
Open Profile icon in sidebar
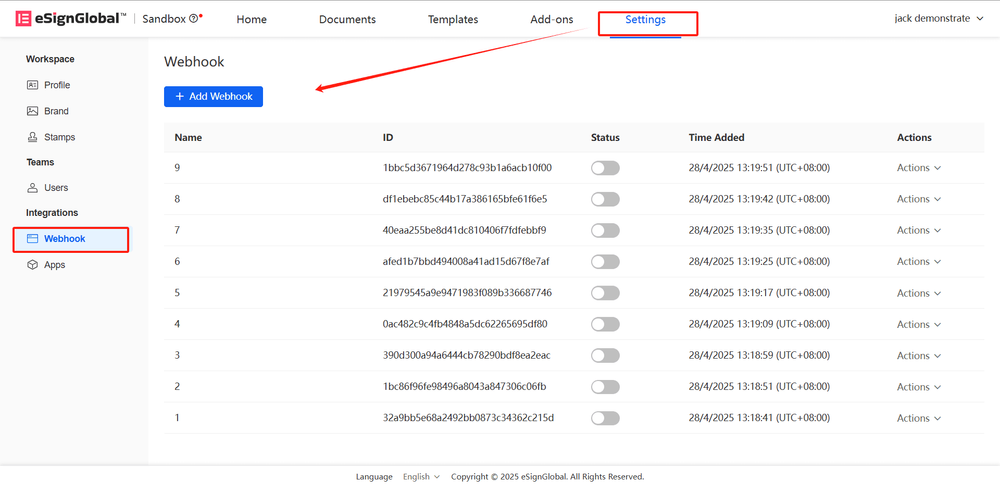tap(33, 85)
